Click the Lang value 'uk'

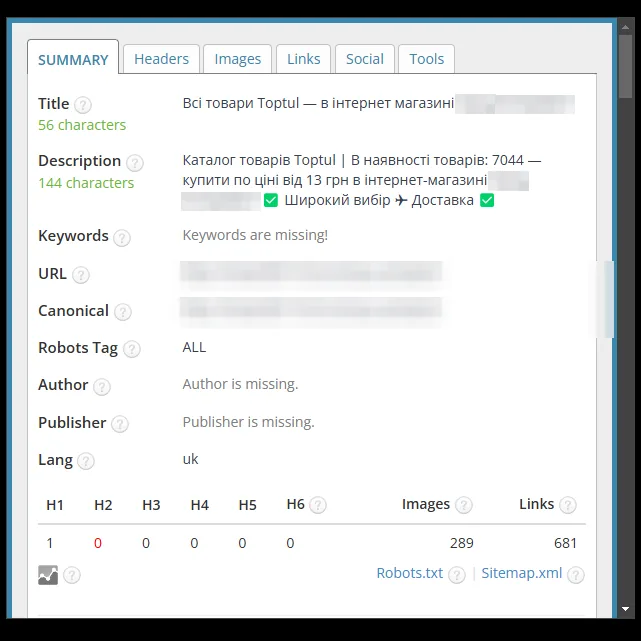coord(191,459)
